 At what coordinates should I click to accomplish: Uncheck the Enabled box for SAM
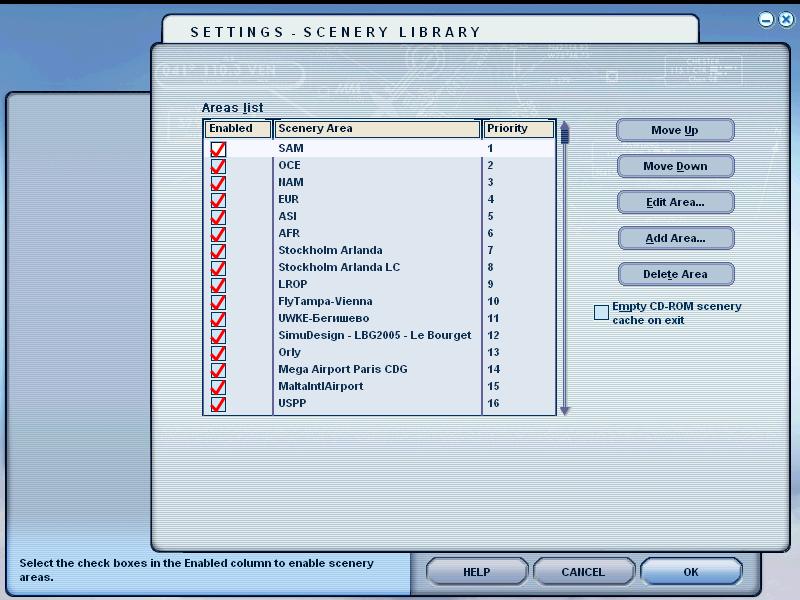218,149
